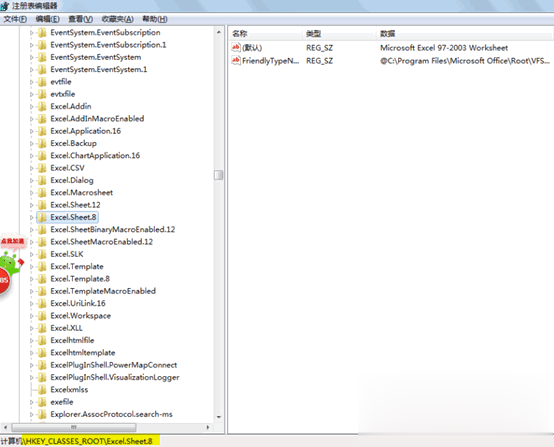Click the Excel.CSV folder icon
554x447 pixels.
pyautogui.click(x=42, y=168)
